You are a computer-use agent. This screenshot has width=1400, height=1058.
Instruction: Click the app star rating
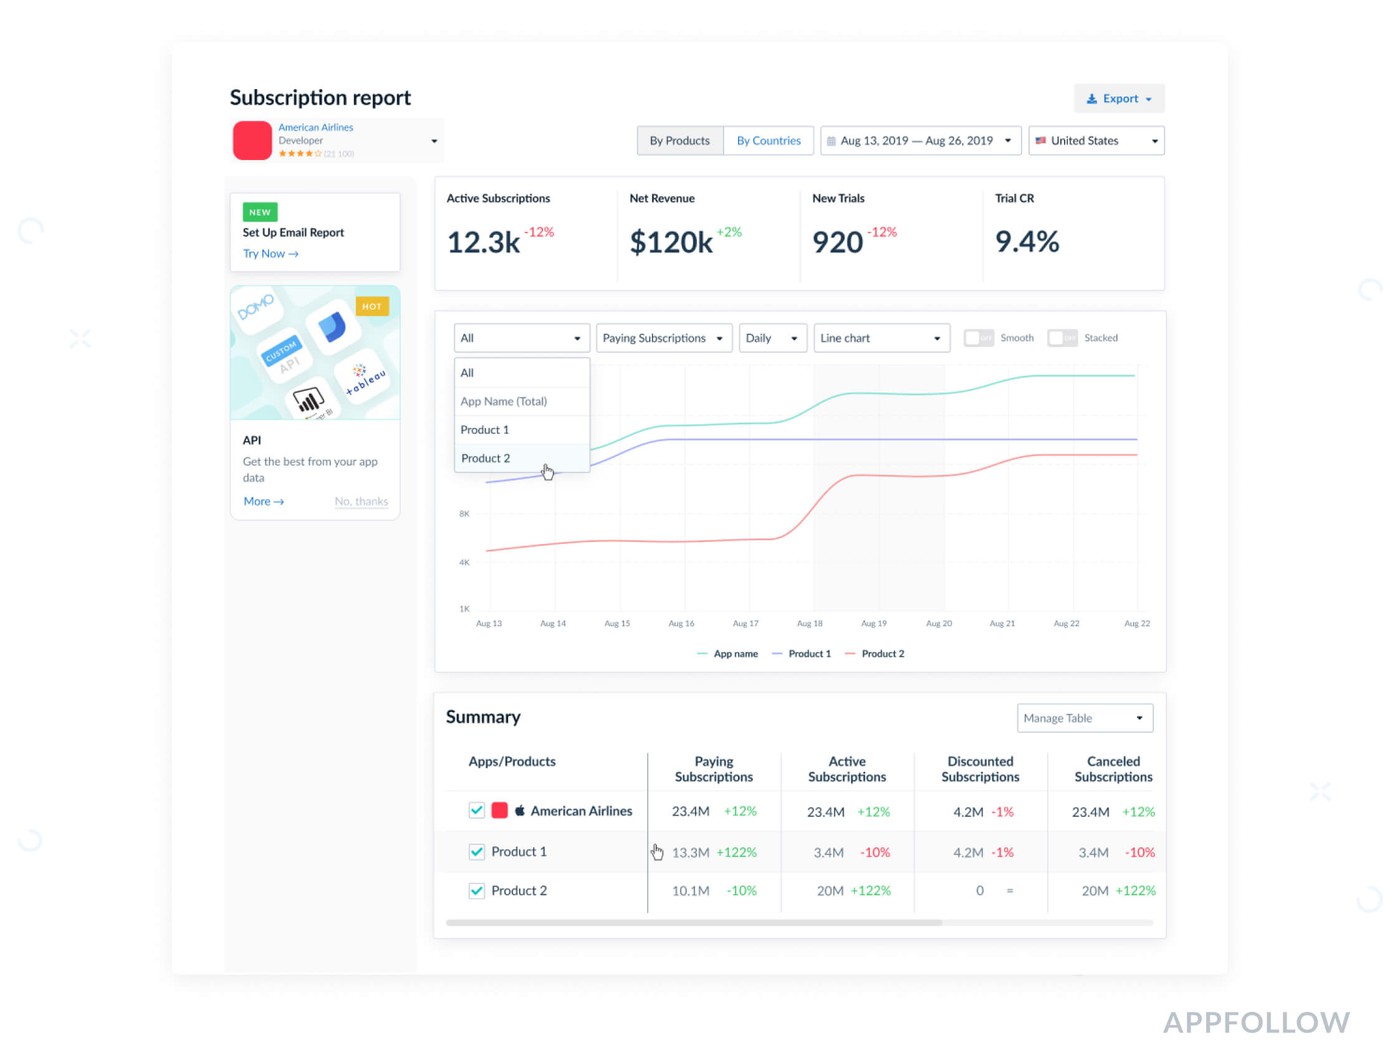click(x=299, y=154)
